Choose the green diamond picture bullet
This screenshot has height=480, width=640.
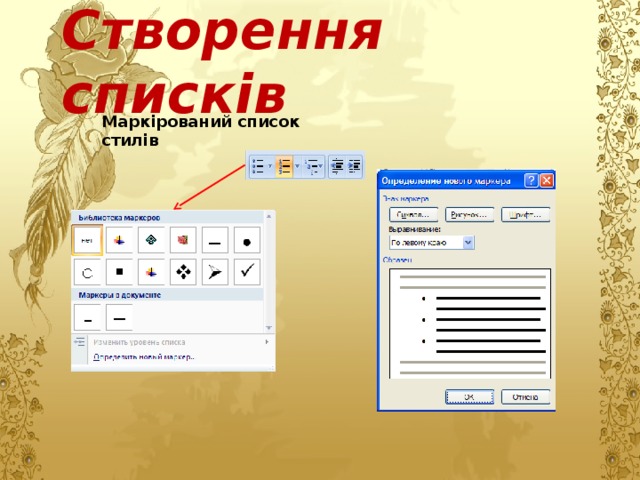151,240
